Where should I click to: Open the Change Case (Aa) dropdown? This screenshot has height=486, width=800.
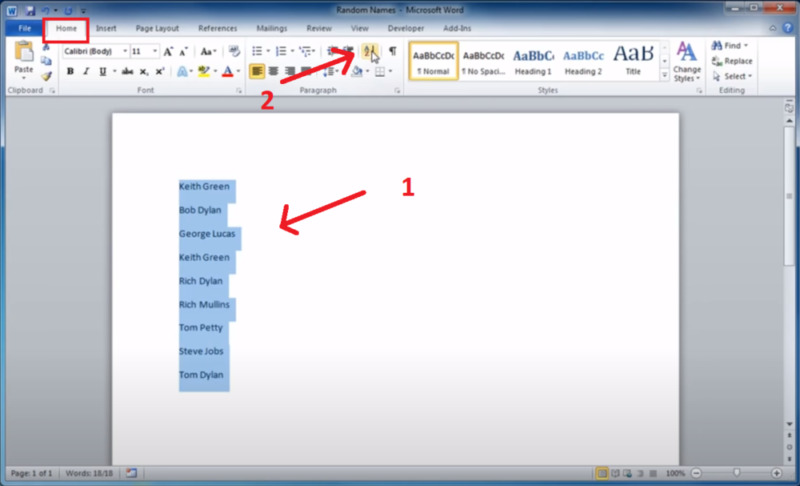pyautogui.click(x=208, y=52)
